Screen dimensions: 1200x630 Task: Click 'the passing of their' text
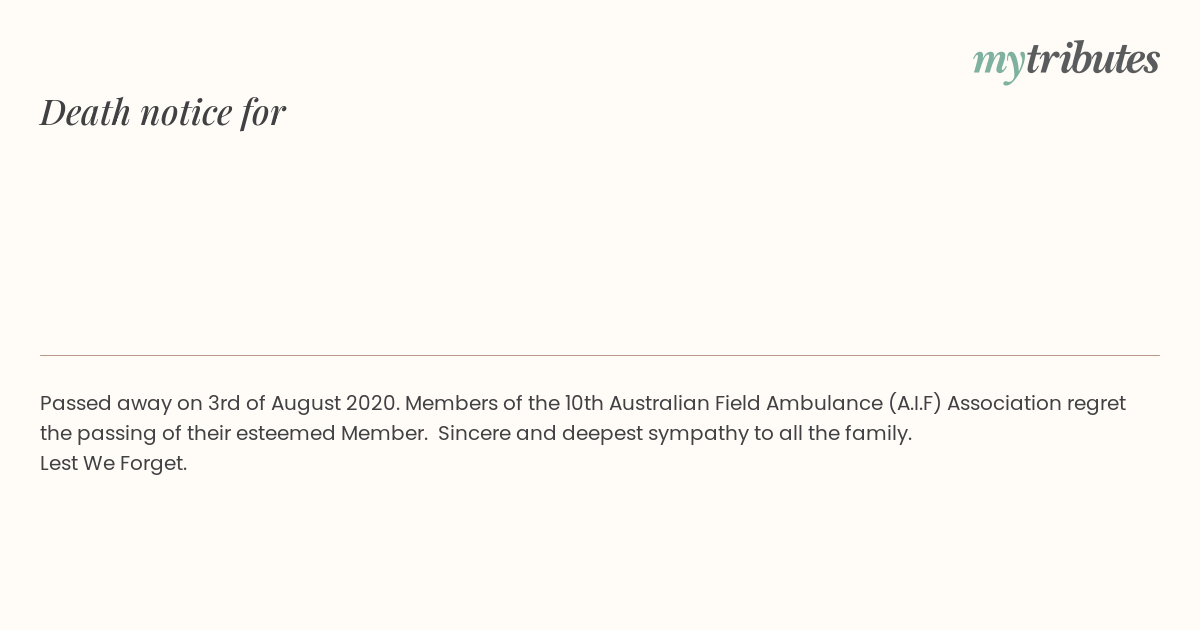coord(135,434)
